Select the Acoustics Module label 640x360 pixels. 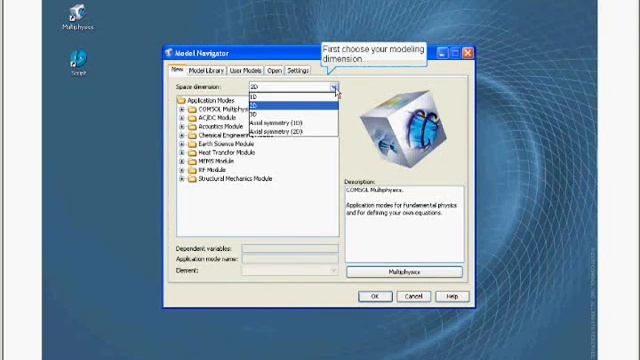point(220,127)
